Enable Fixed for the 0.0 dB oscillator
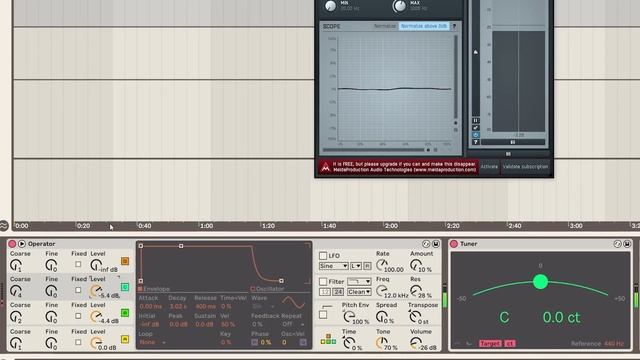This screenshot has width=640, height=360. (78, 342)
